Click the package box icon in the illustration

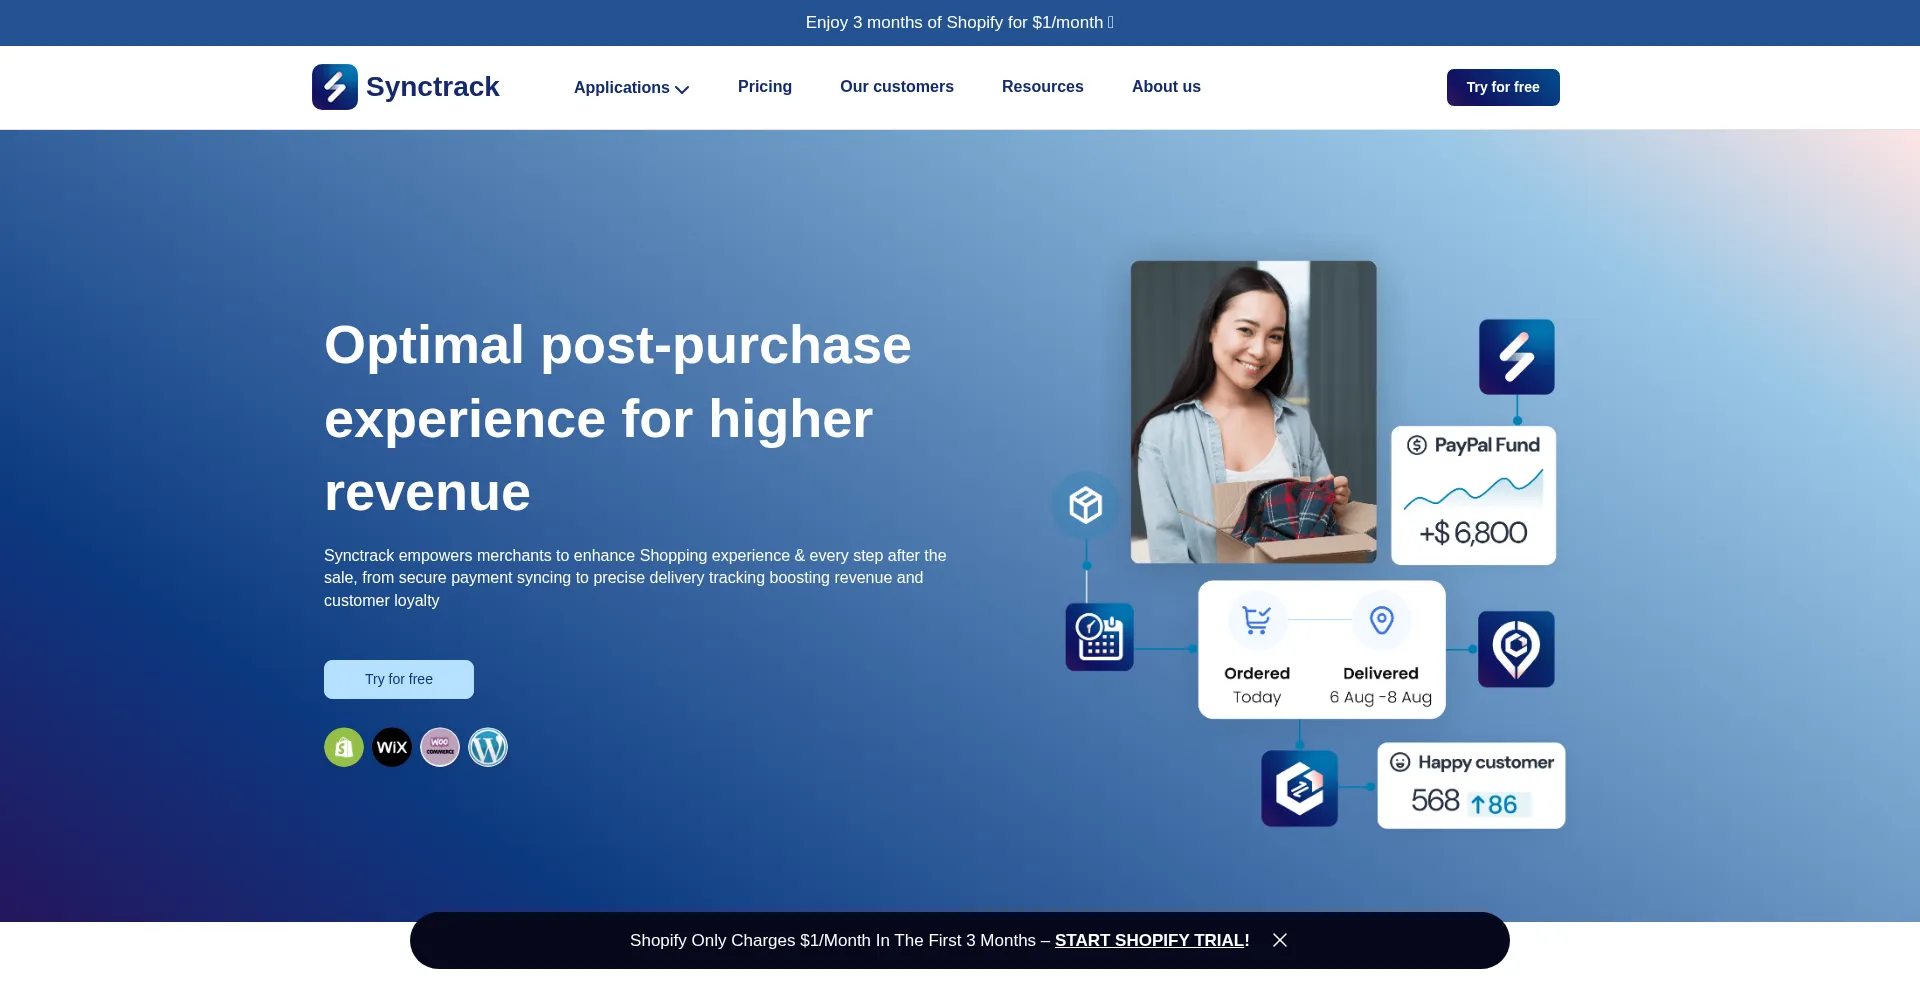[1086, 504]
